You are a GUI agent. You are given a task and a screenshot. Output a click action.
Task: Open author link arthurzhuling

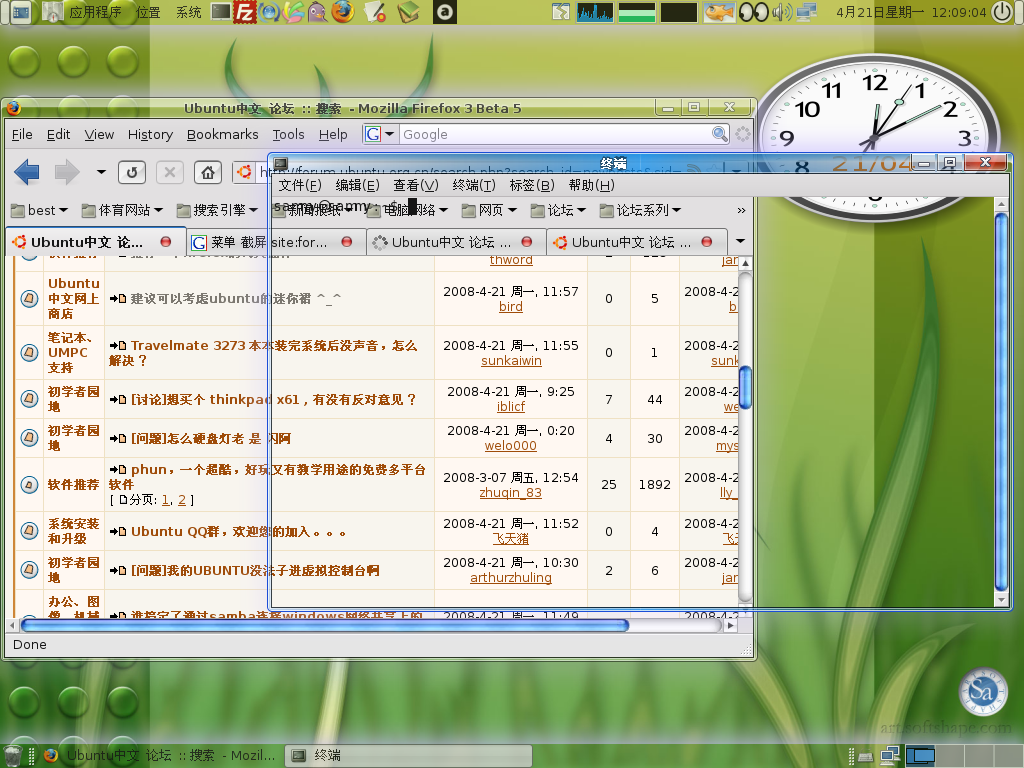(x=511, y=577)
